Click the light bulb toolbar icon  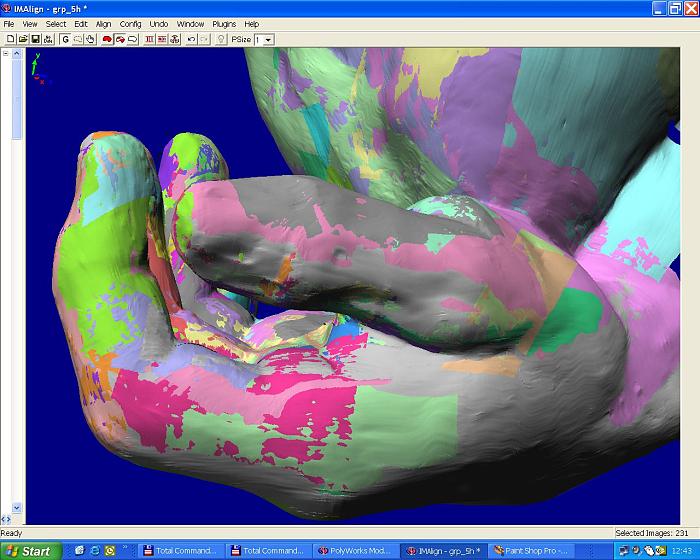[x=221, y=39]
